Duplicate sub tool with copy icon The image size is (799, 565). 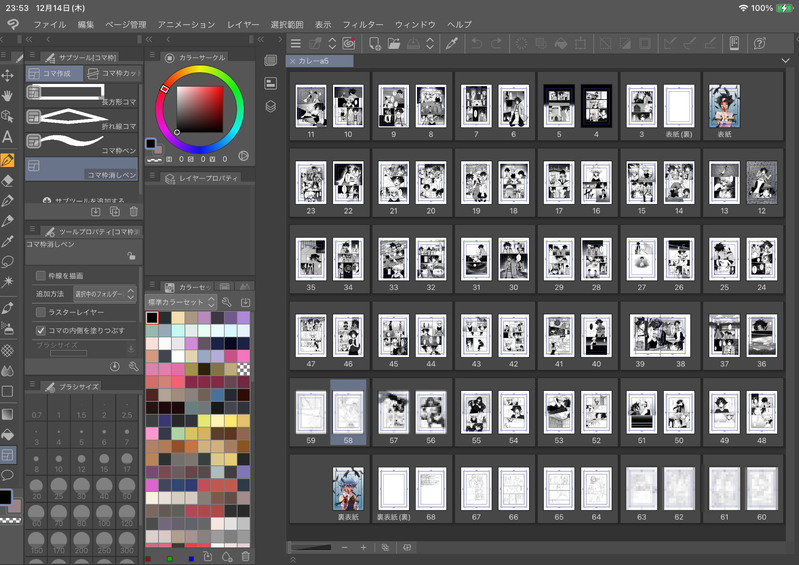click(115, 211)
